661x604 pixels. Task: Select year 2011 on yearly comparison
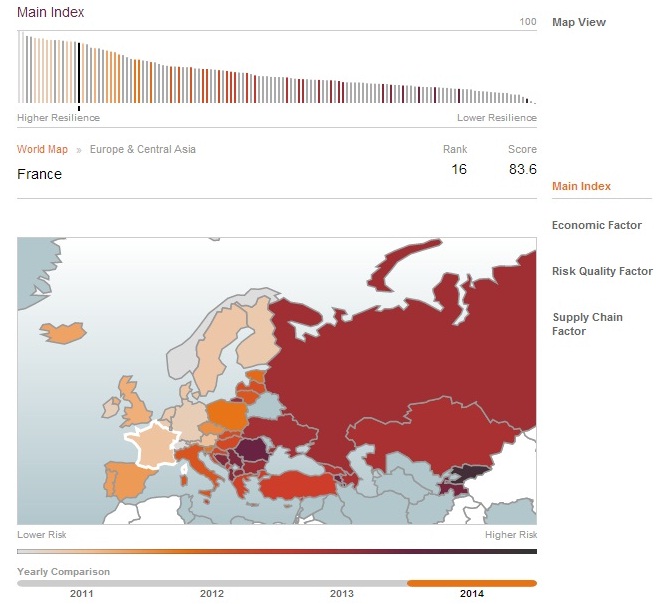pyautogui.click(x=81, y=593)
